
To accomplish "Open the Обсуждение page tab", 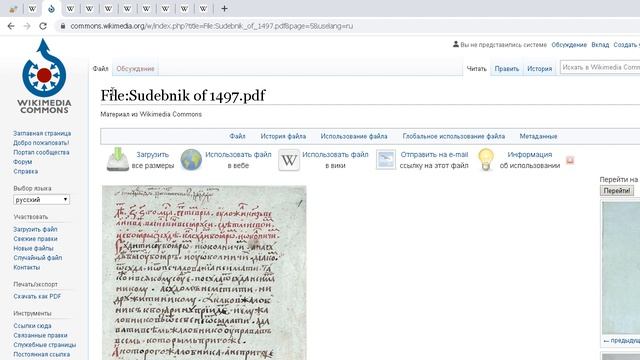I will coord(135,69).
